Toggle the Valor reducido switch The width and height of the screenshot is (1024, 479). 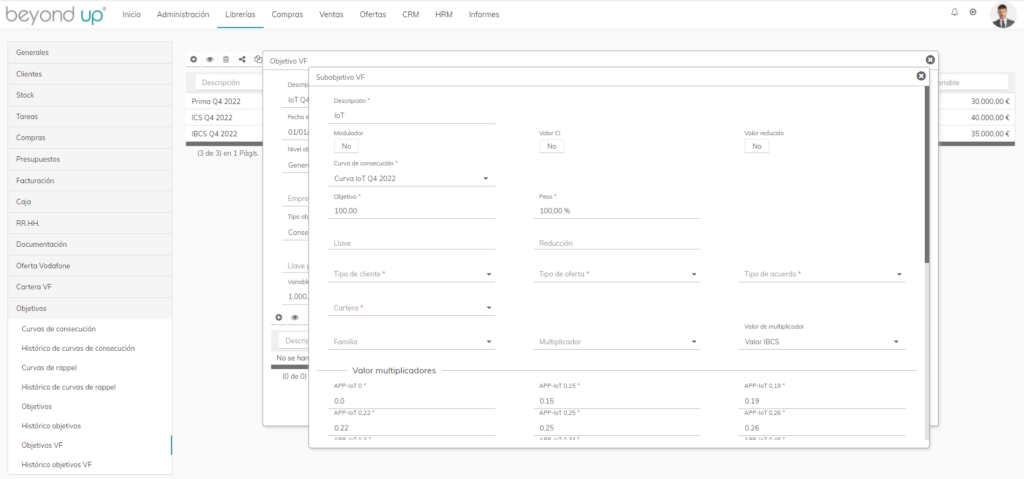(756, 146)
